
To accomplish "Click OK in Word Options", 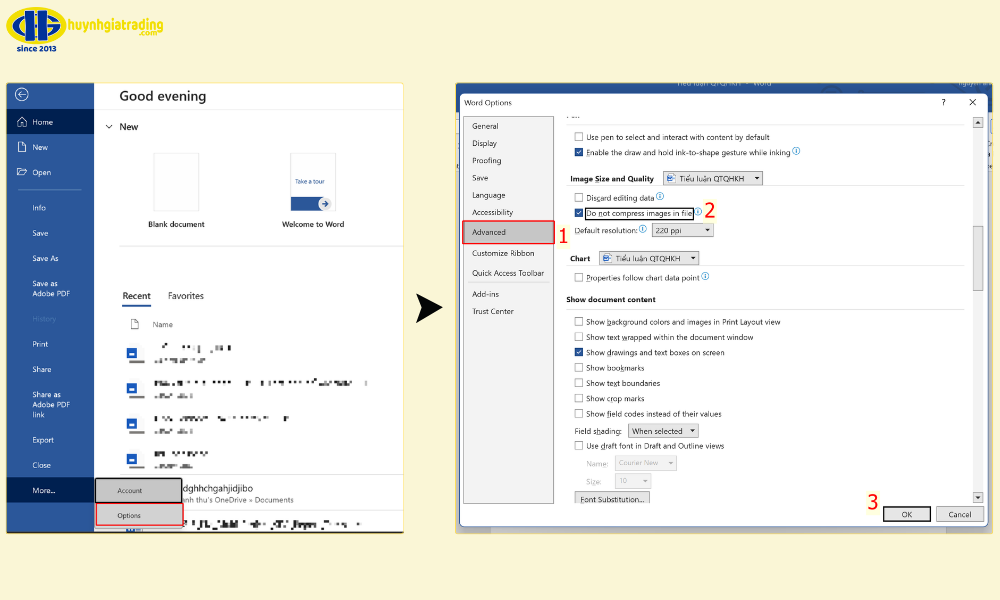I will click(x=906, y=514).
